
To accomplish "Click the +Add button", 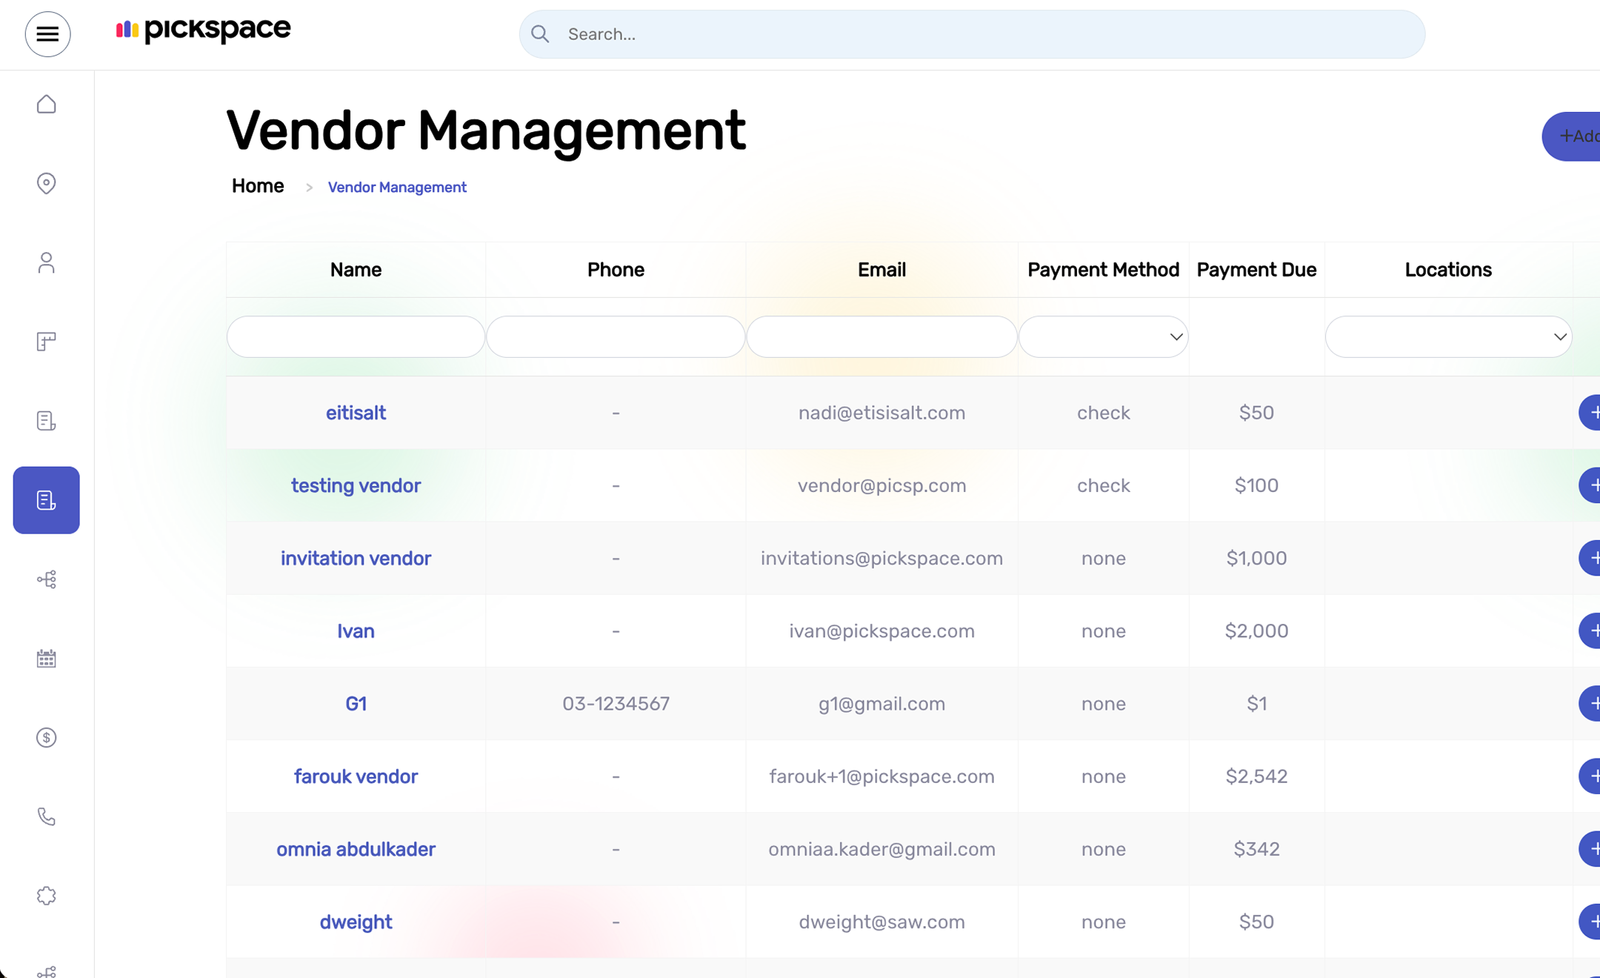I will point(1577,136).
